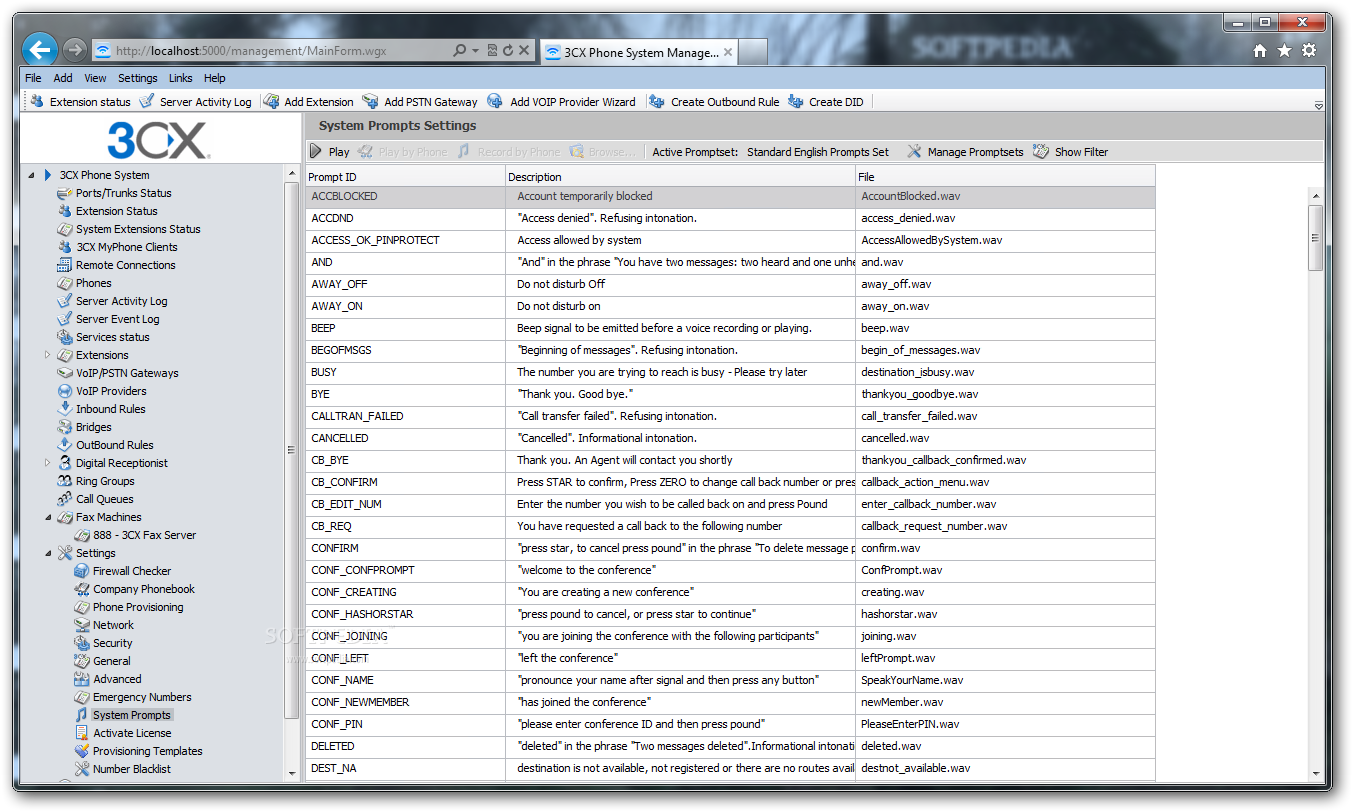This screenshot has height=812, width=1353.
Task: Open Manage Promptsets
Action: coord(965,152)
